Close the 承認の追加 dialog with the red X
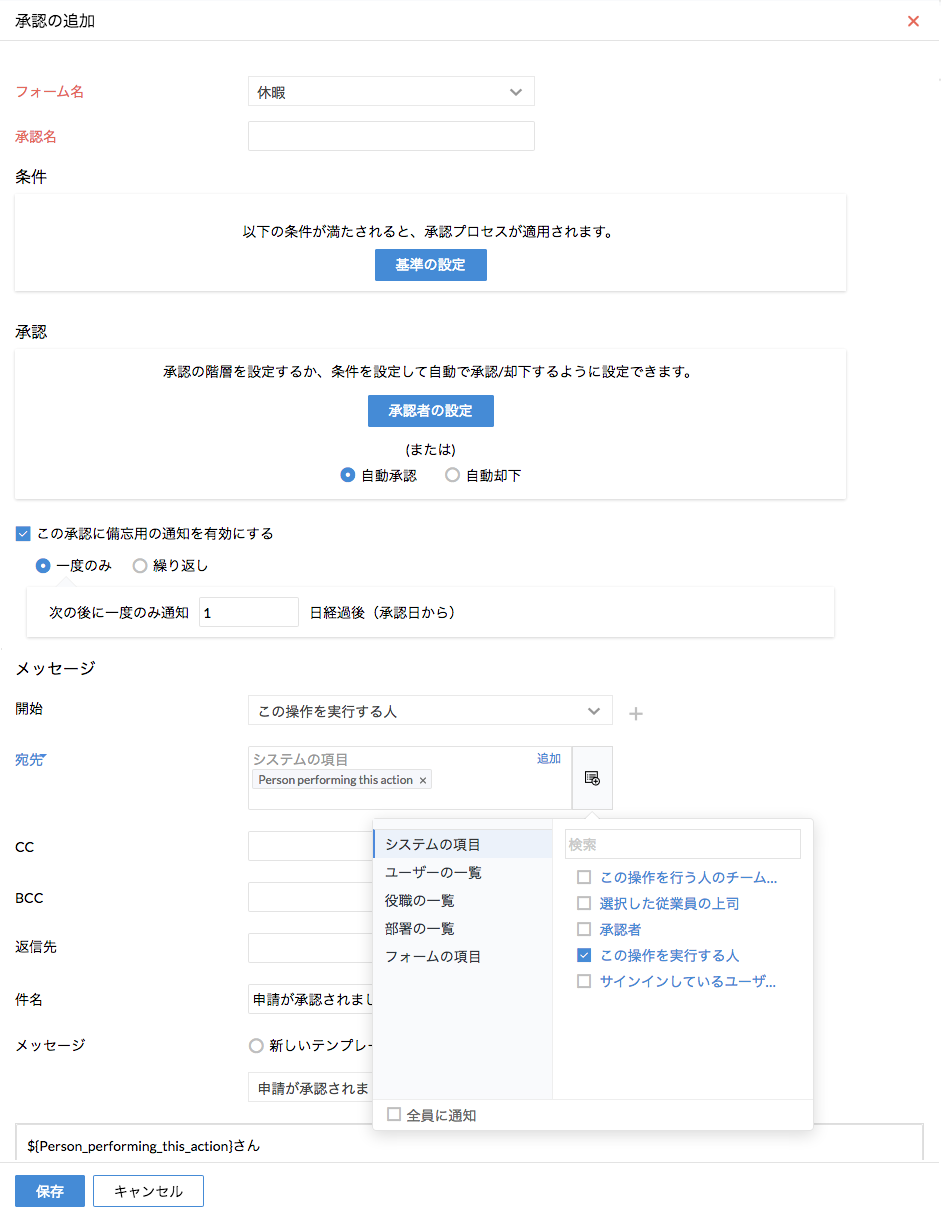The image size is (941, 1220). click(x=913, y=21)
